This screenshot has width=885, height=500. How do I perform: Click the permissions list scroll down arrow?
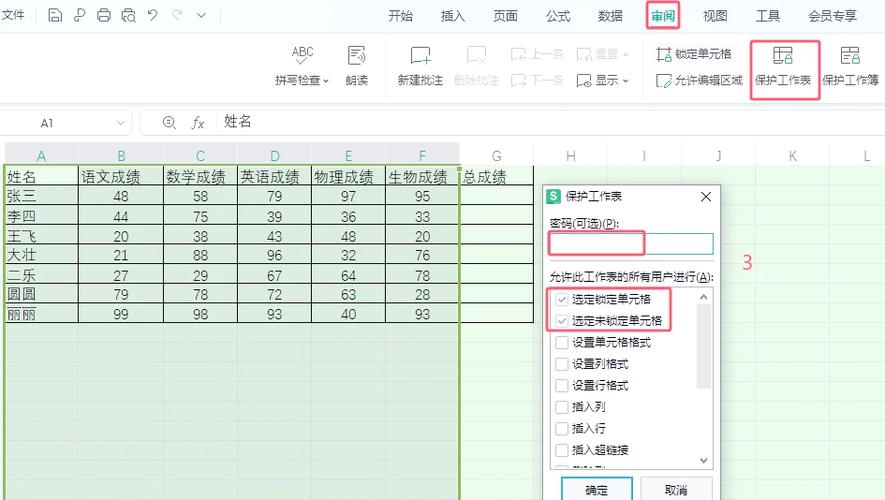pos(703,460)
